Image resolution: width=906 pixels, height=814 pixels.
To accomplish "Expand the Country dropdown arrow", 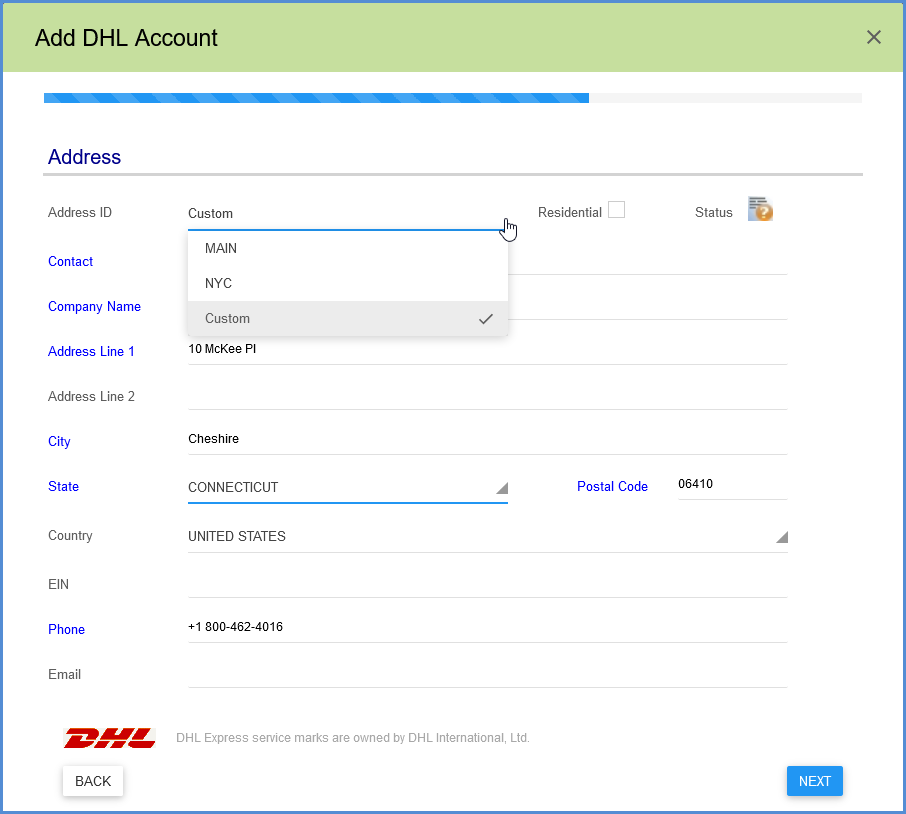I will 781,537.
